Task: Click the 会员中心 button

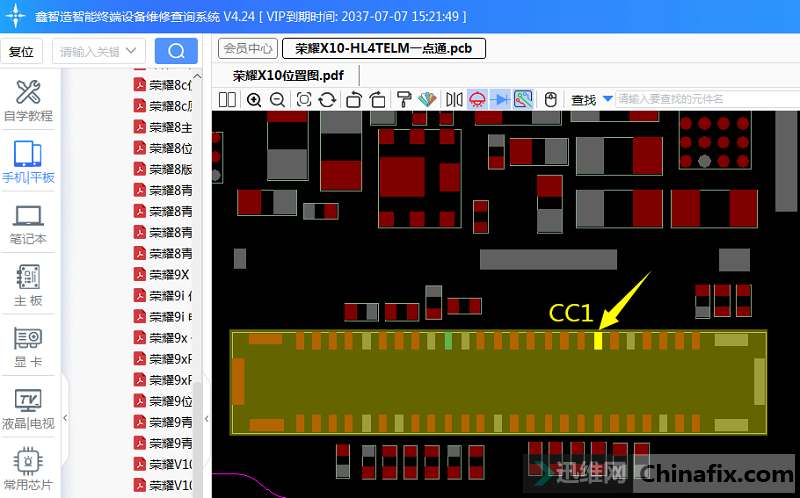Action: click(x=248, y=48)
